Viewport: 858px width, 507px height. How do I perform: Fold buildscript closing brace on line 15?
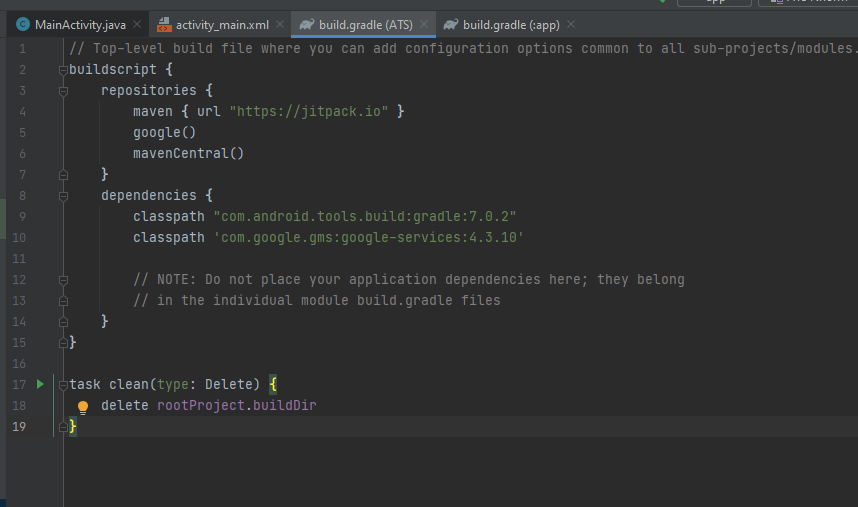pyautogui.click(x=63, y=343)
